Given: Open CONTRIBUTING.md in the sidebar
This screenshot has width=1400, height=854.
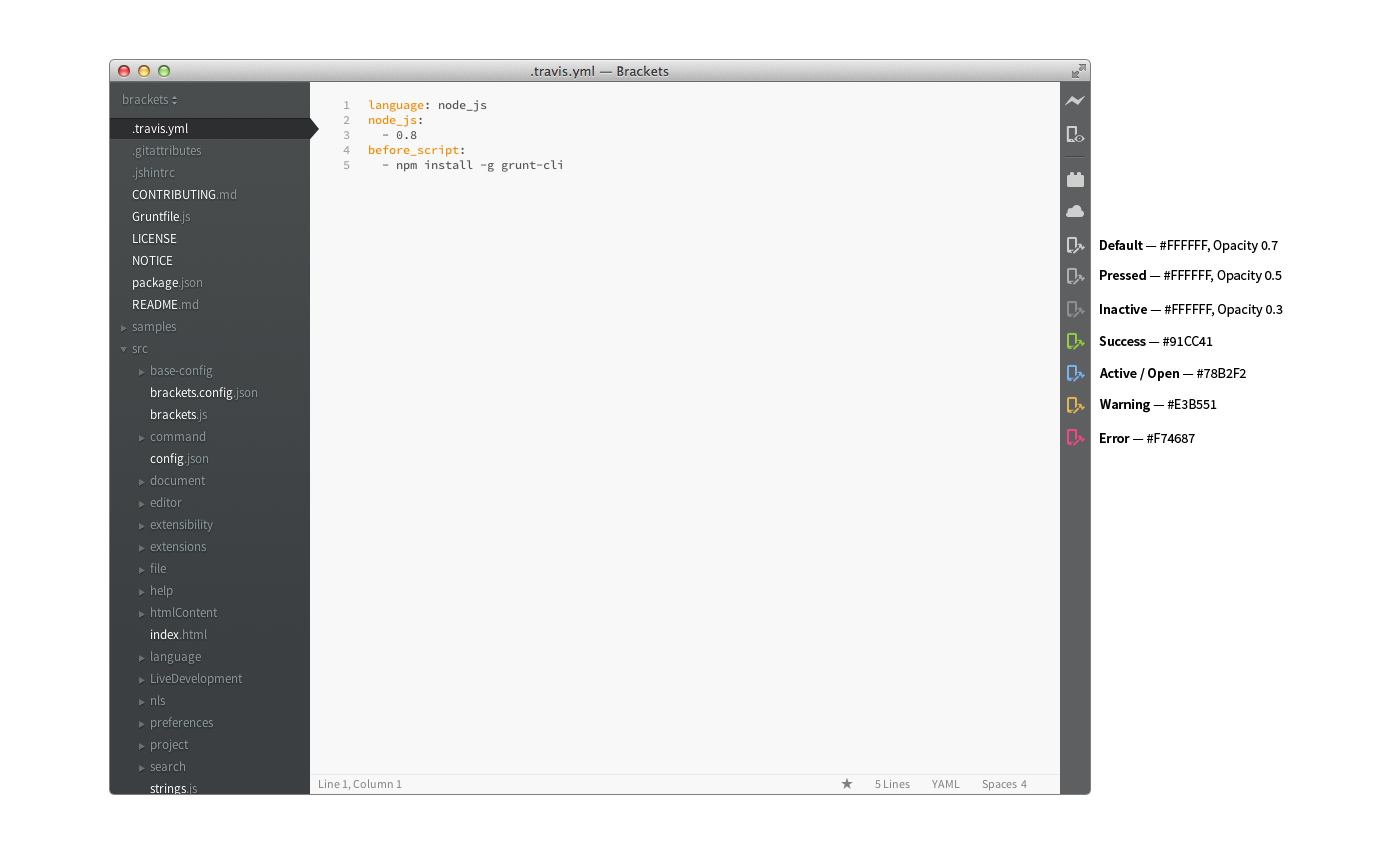Looking at the screenshot, I should pos(184,195).
